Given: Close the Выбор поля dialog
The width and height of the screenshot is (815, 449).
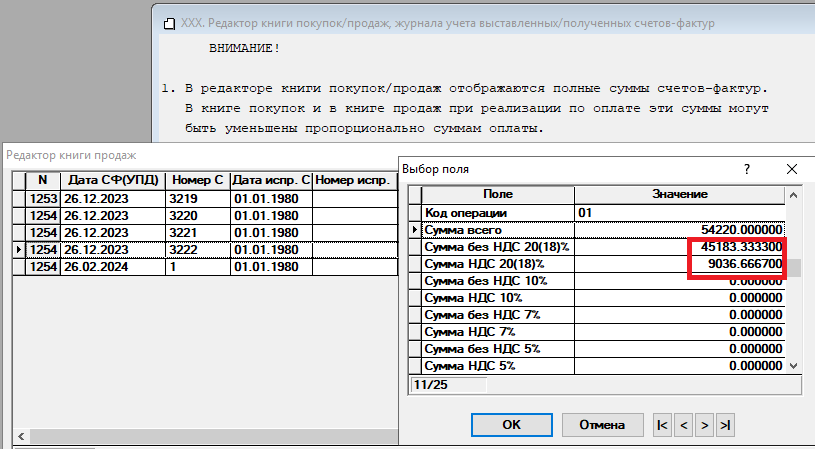Looking at the screenshot, I should point(791,170).
